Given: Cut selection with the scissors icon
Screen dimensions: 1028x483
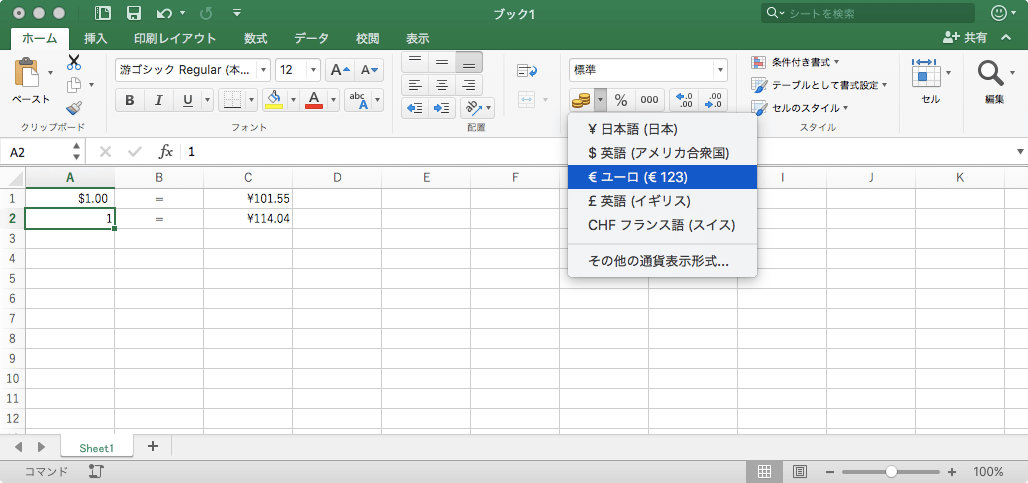Looking at the screenshot, I should point(73,62).
